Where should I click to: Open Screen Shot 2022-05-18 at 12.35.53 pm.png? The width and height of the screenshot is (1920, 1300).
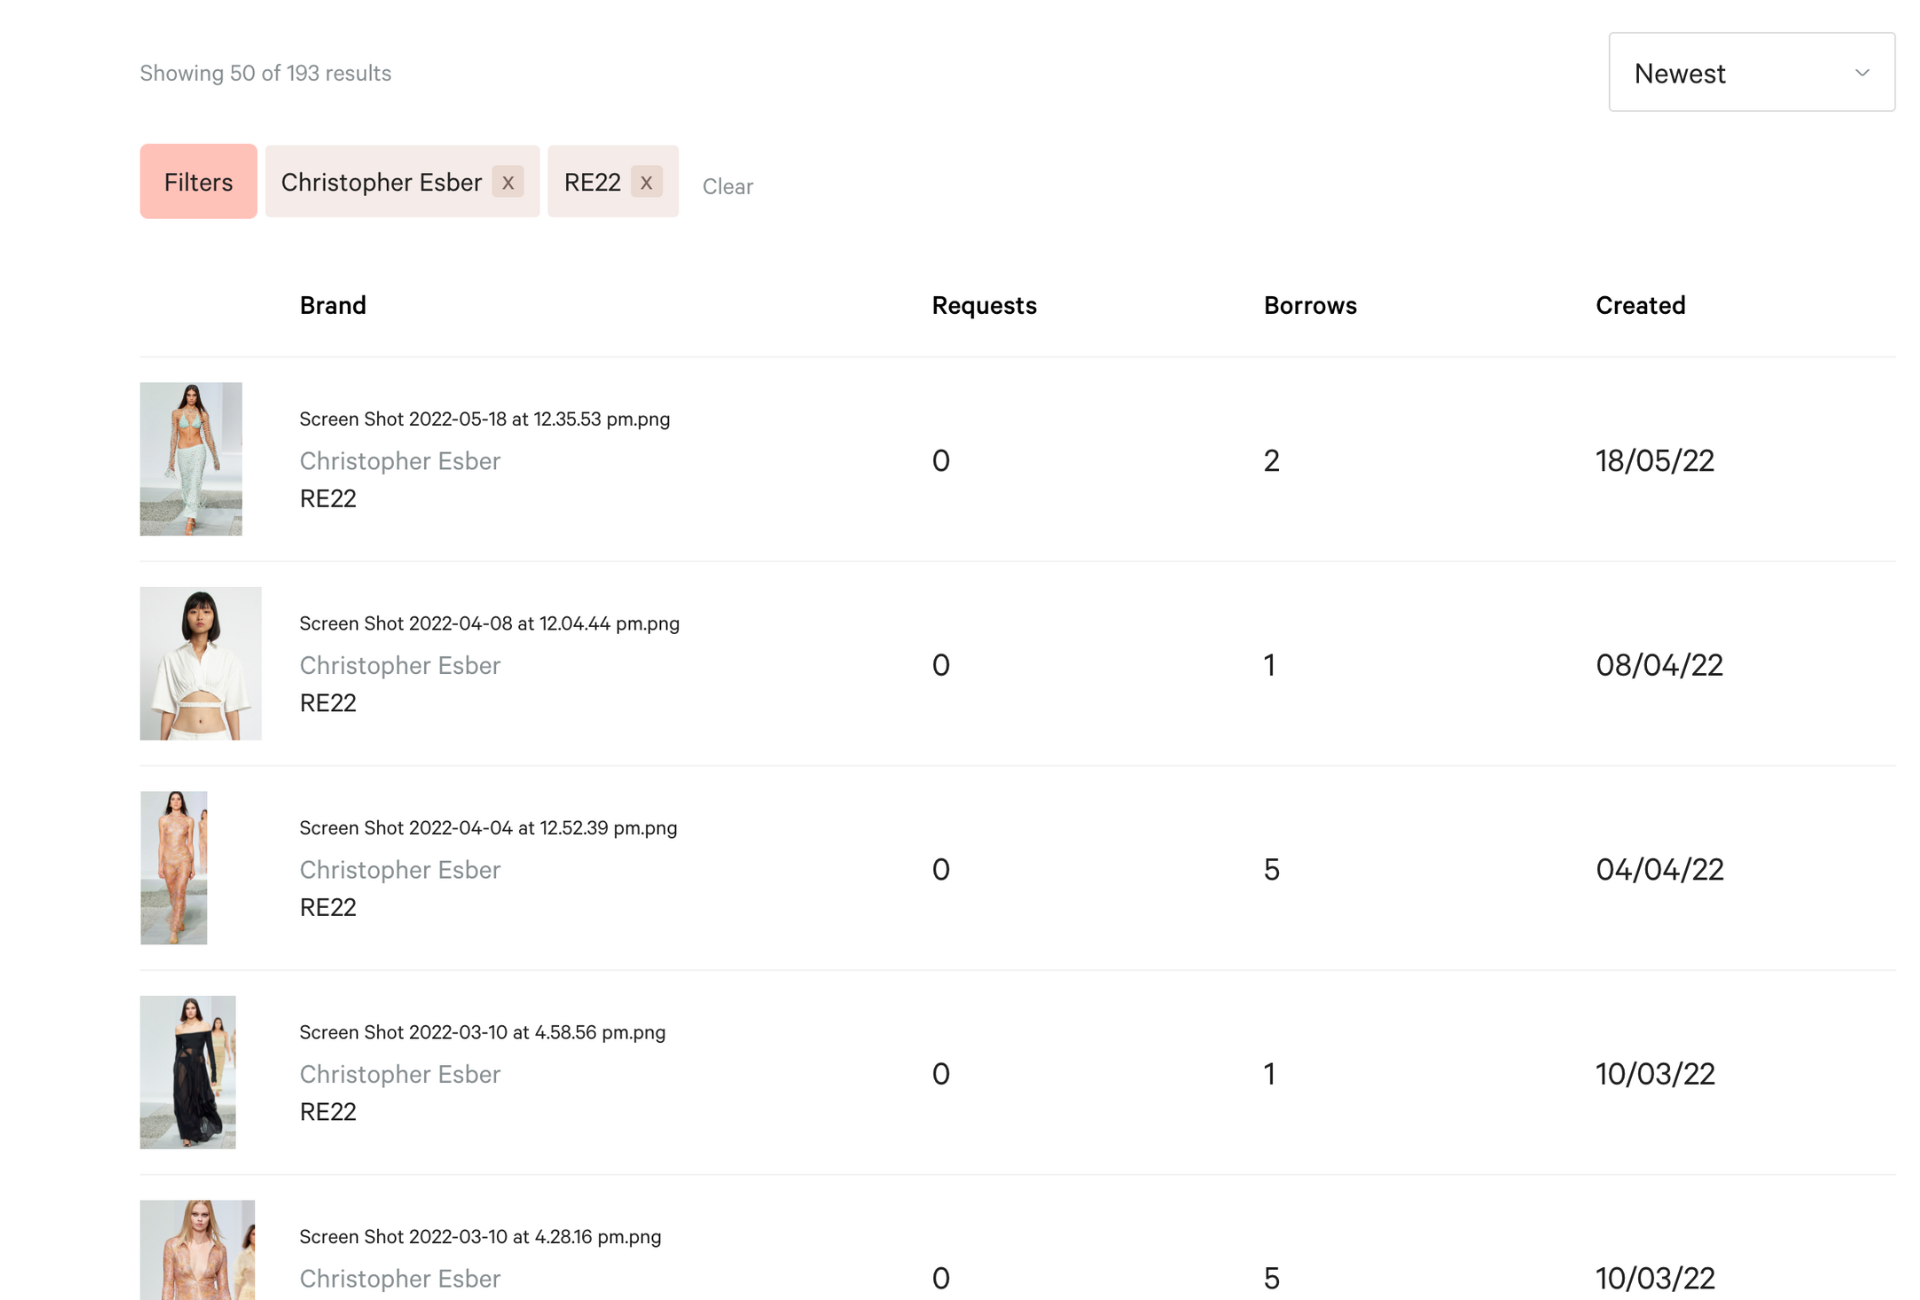pos(485,419)
